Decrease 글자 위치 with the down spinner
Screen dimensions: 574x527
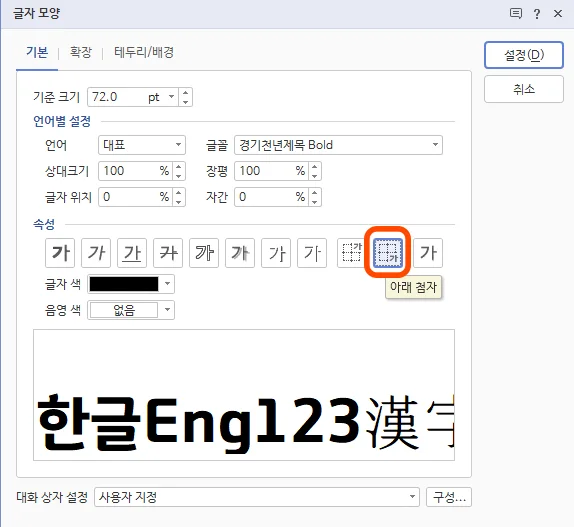tap(179, 202)
